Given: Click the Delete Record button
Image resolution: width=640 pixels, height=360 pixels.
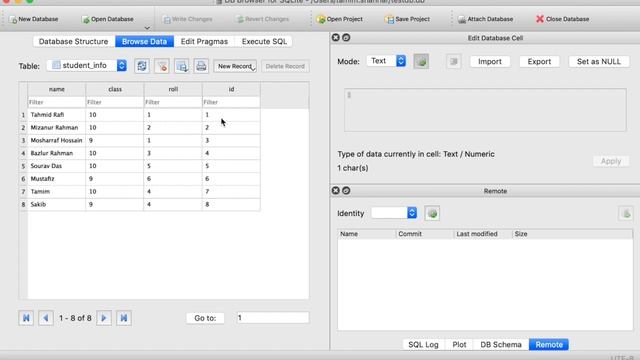Looking at the screenshot, I should (285, 66).
